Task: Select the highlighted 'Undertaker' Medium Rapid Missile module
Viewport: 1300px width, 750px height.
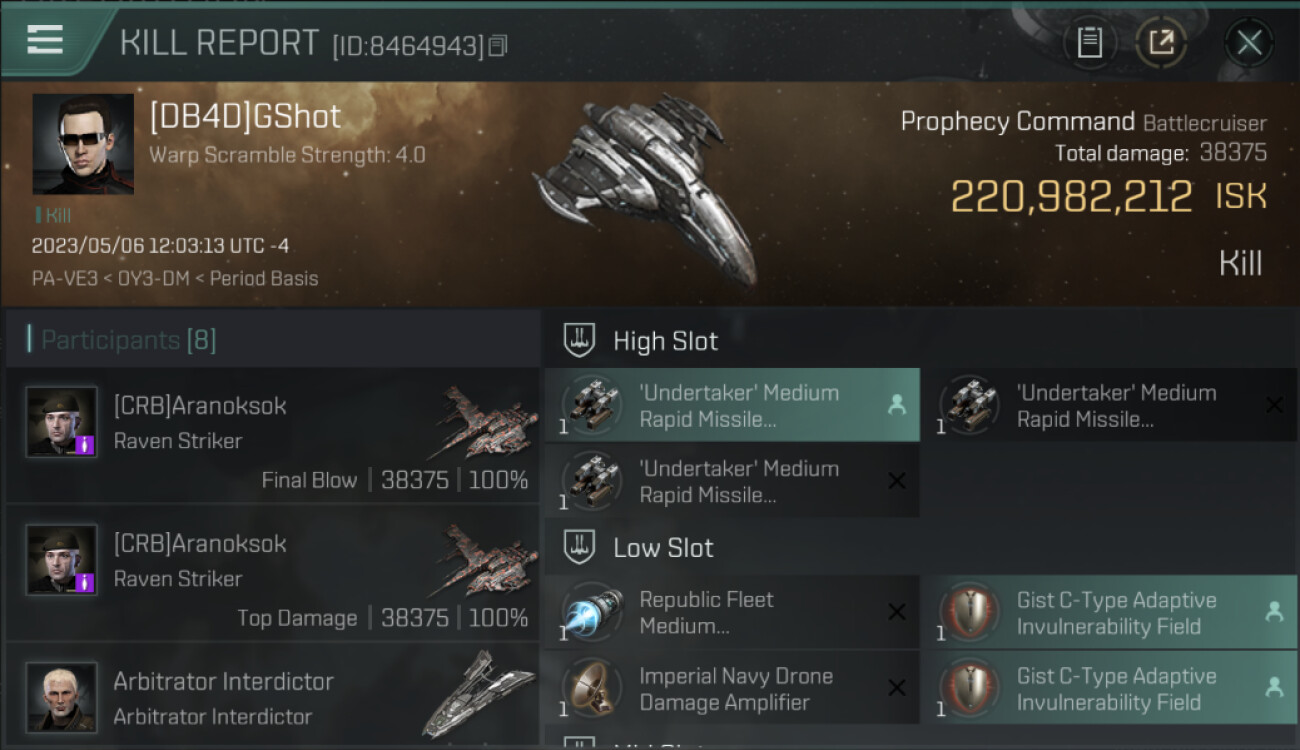Action: tap(731, 405)
